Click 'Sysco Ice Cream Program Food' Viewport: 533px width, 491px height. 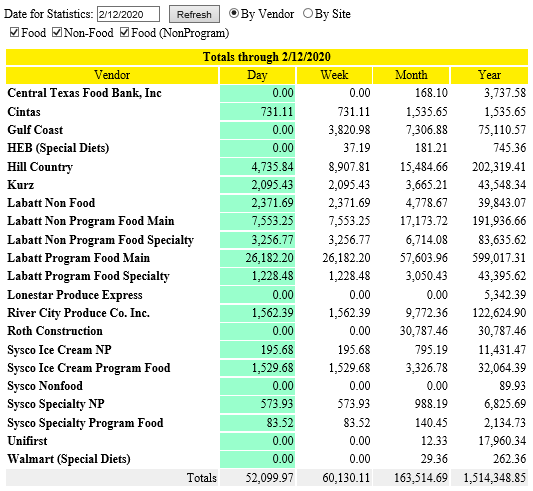tap(89, 368)
